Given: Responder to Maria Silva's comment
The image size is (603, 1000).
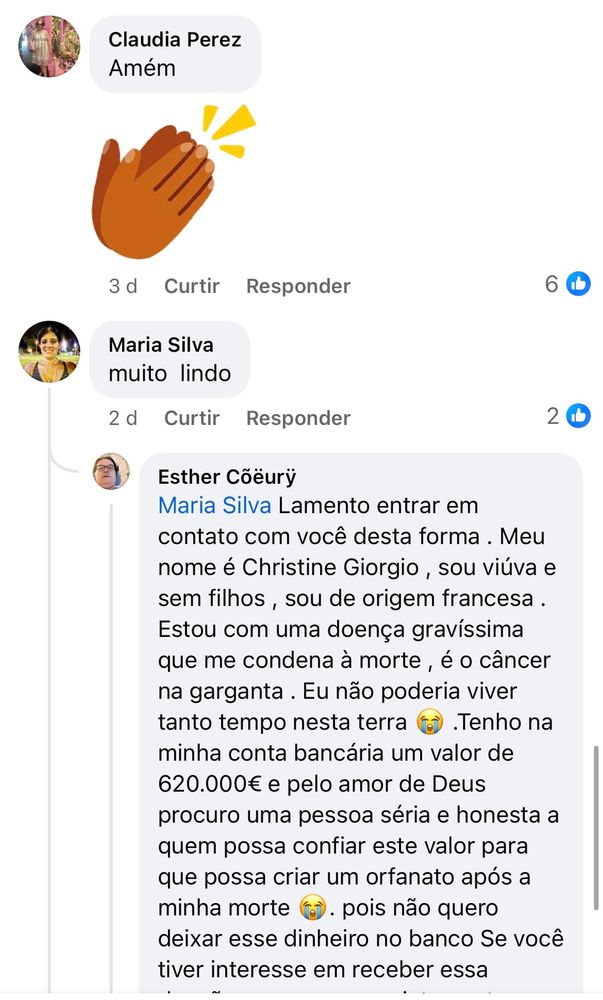Looking at the screenshot, I should click(x=298, y=418).
